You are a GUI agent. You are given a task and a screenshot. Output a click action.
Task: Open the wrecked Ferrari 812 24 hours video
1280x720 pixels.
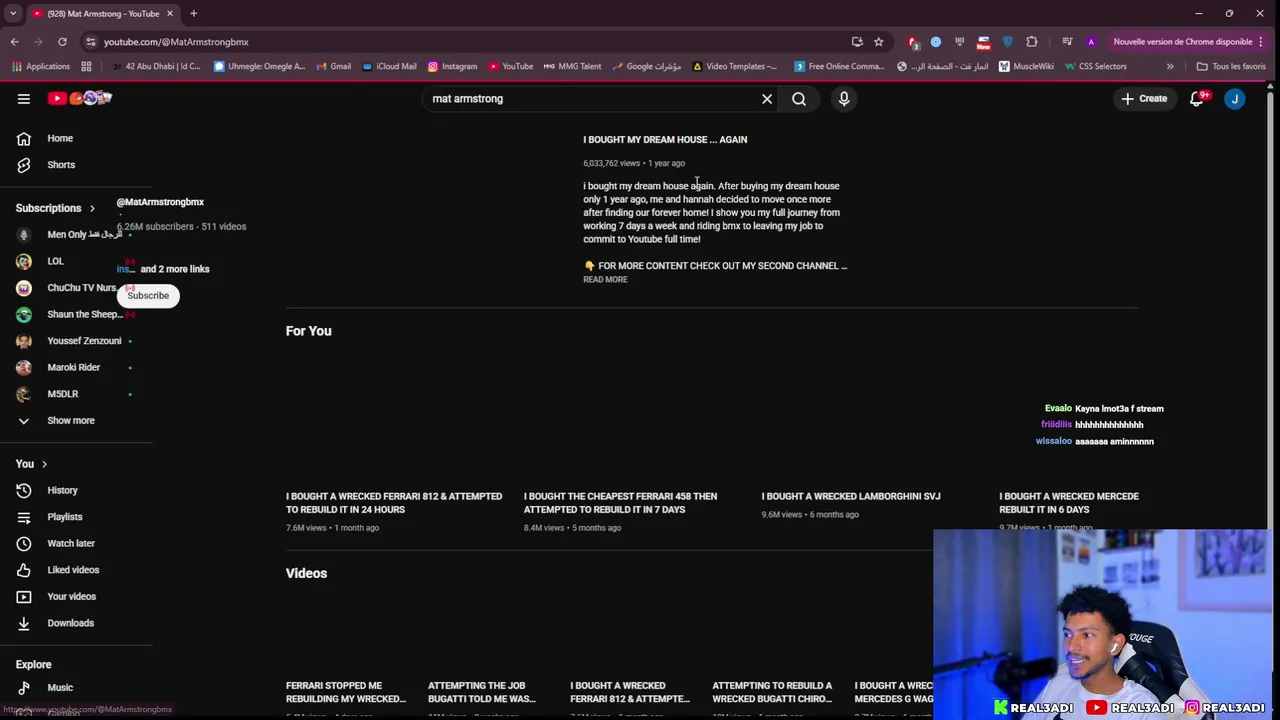tap(394, 503)
